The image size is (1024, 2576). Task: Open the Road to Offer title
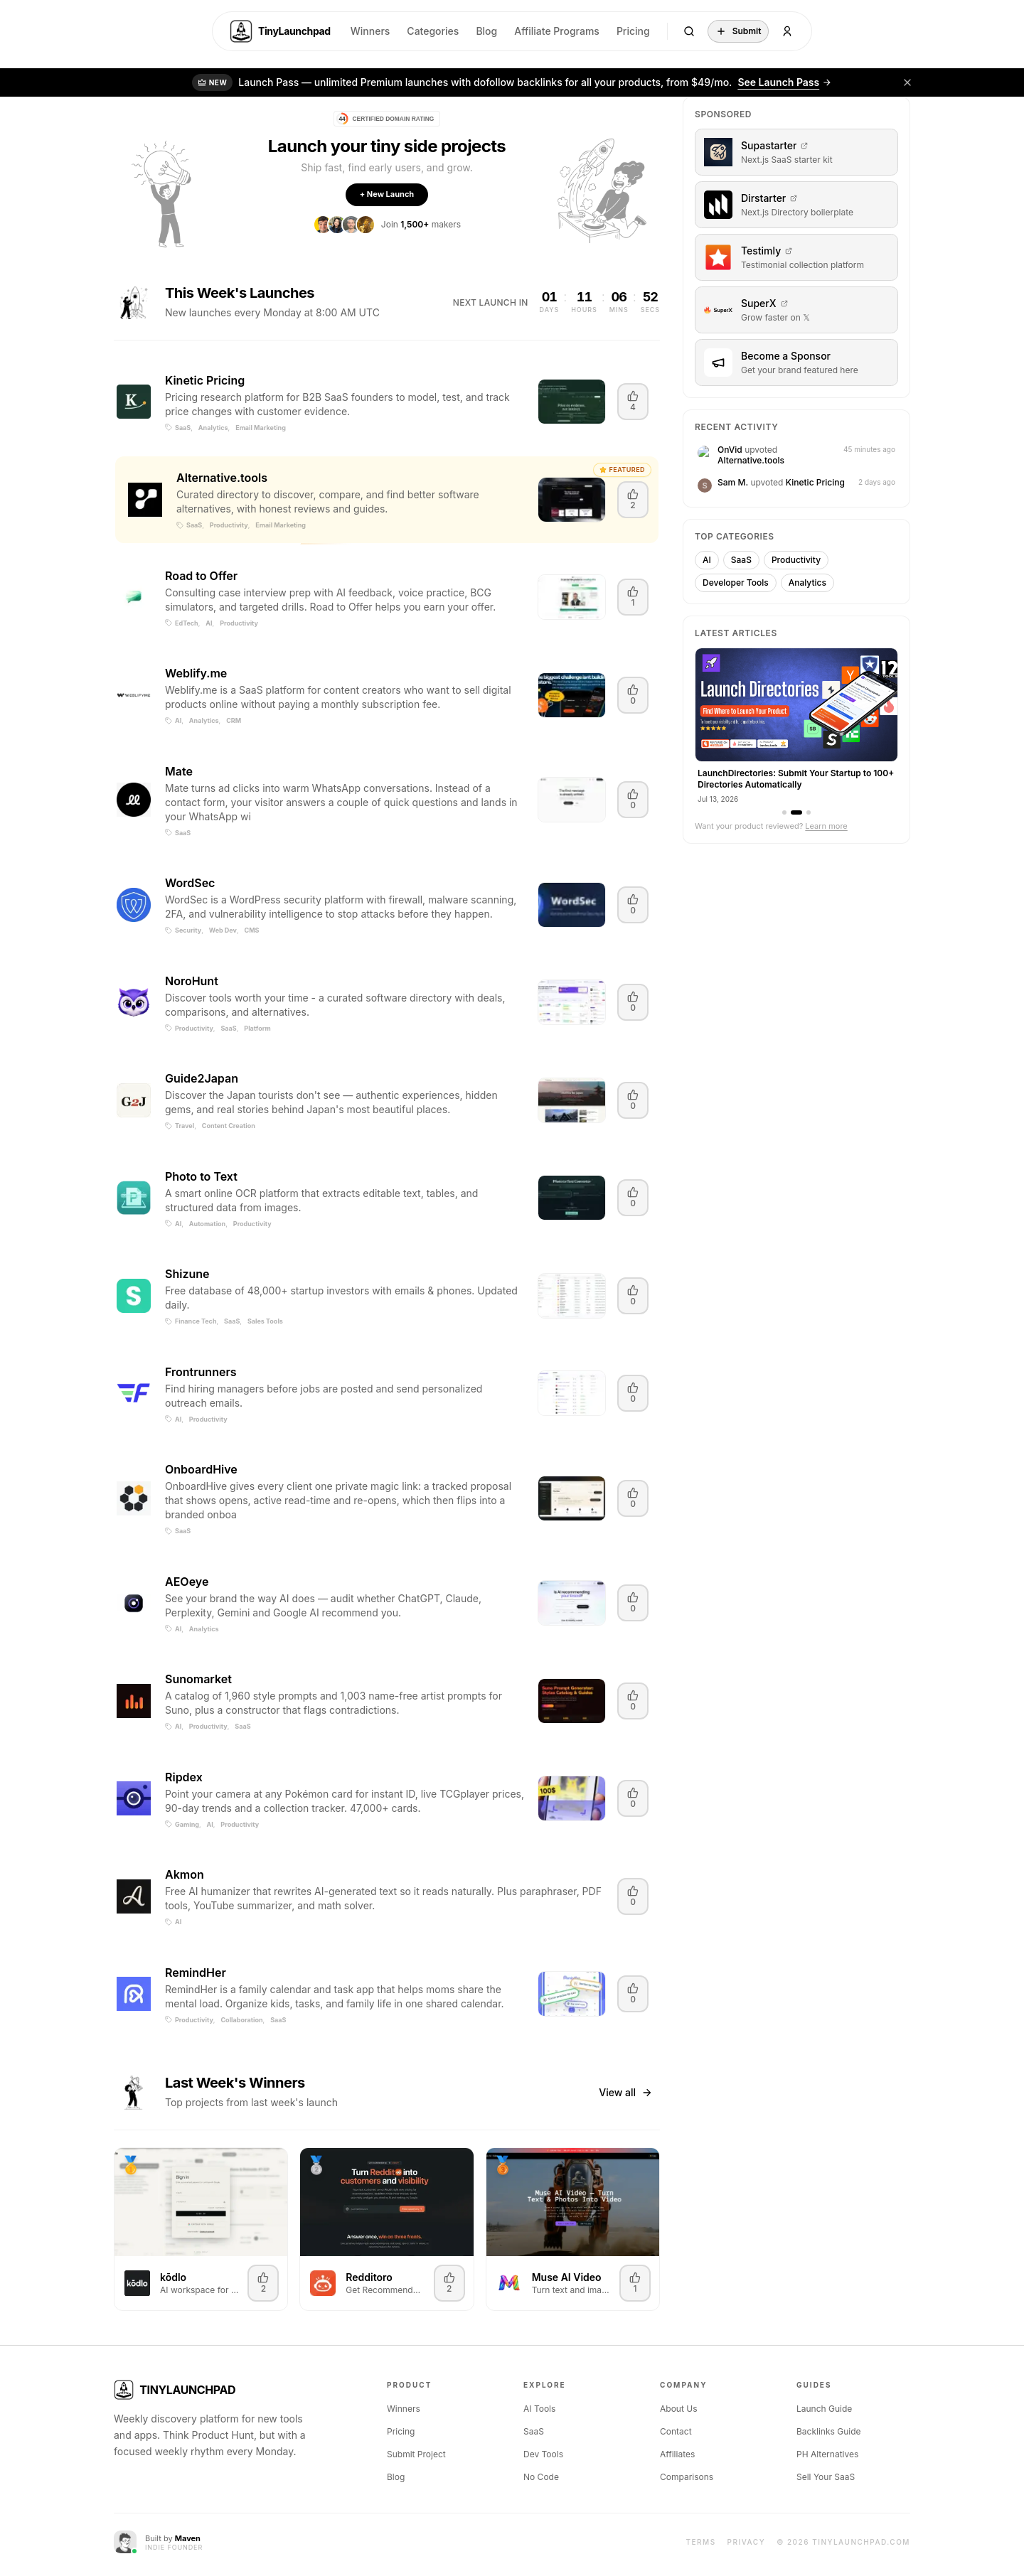(201, 576)
